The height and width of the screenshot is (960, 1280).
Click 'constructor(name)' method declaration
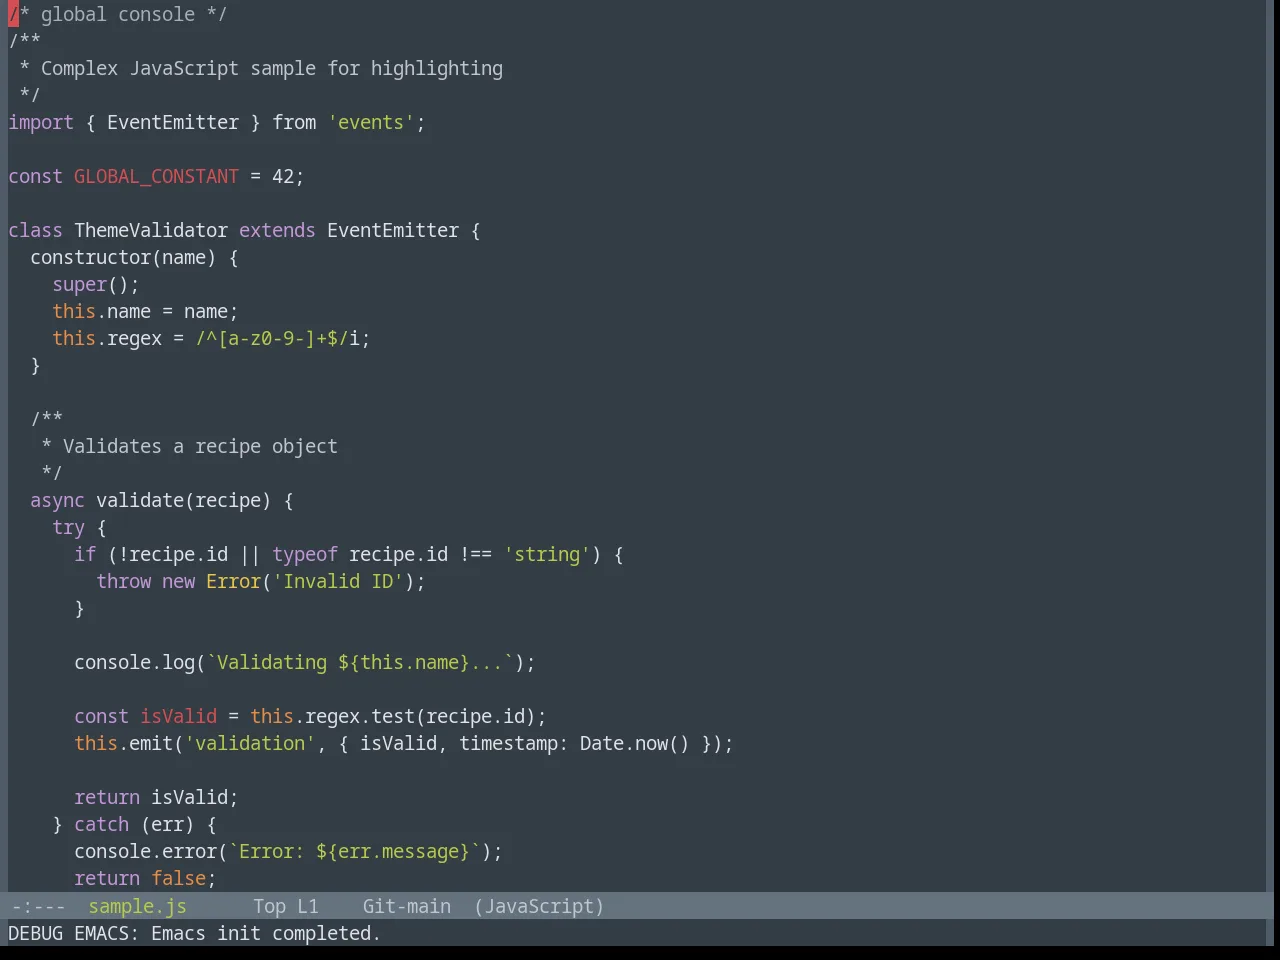point(123,257)
